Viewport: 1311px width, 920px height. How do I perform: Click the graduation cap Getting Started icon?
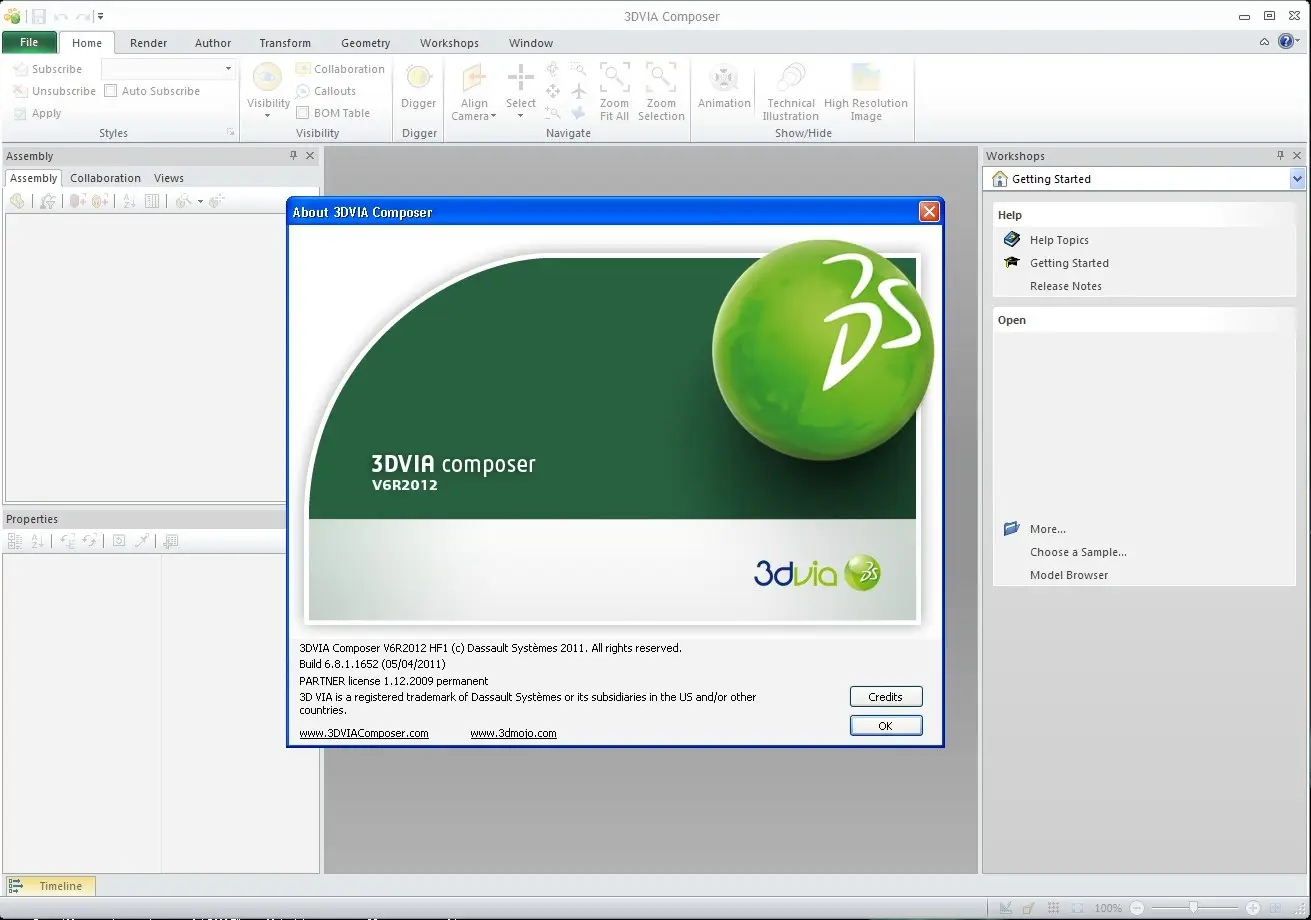pyautogui.click(x=1011, y=262)
